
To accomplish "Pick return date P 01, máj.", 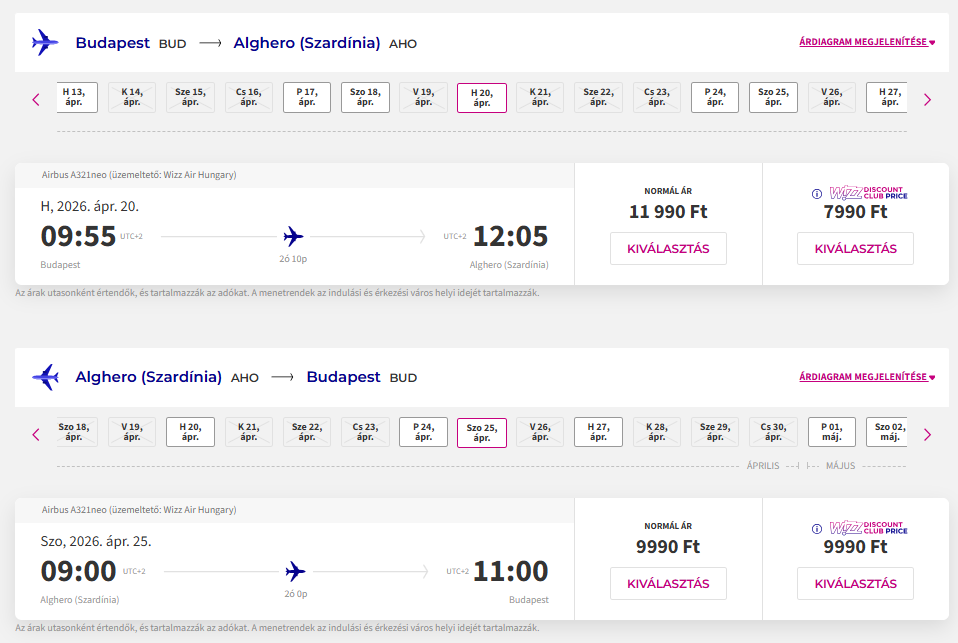I will [832, 432].
